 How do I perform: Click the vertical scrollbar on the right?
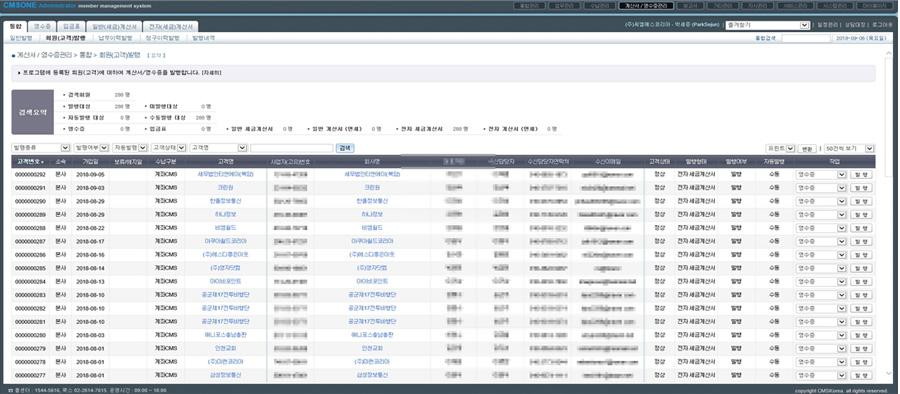(889, 213)
